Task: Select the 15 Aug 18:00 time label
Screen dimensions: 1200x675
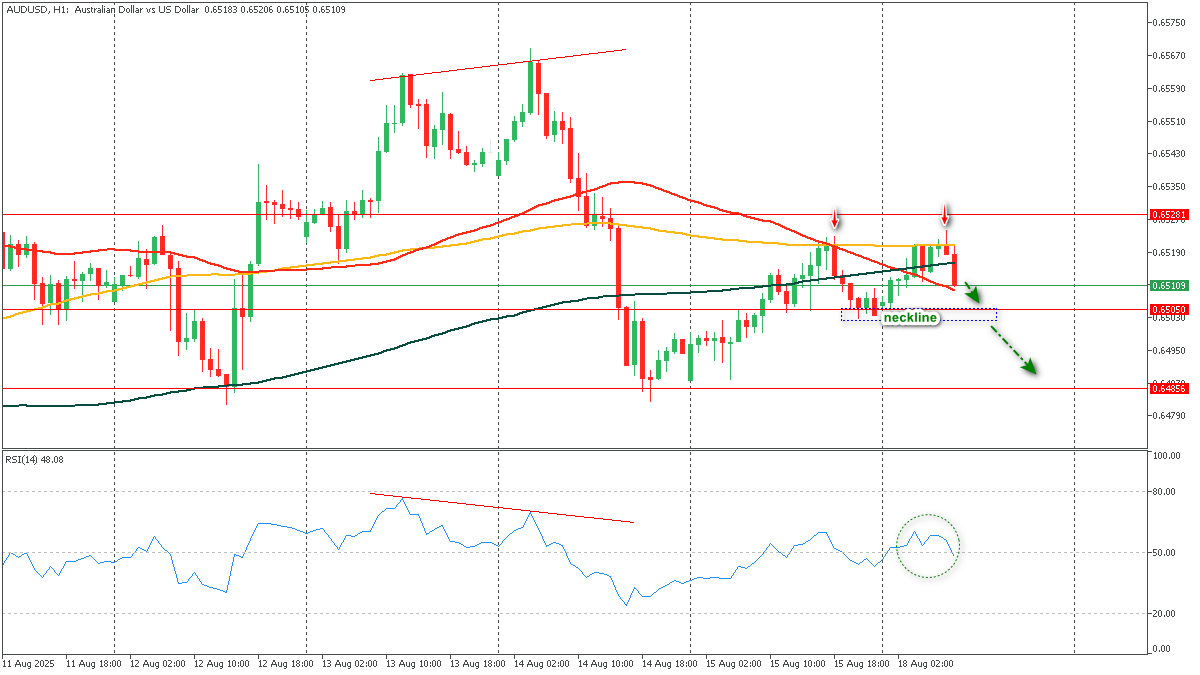Action: pyautogui.click(x=863, y=662)
